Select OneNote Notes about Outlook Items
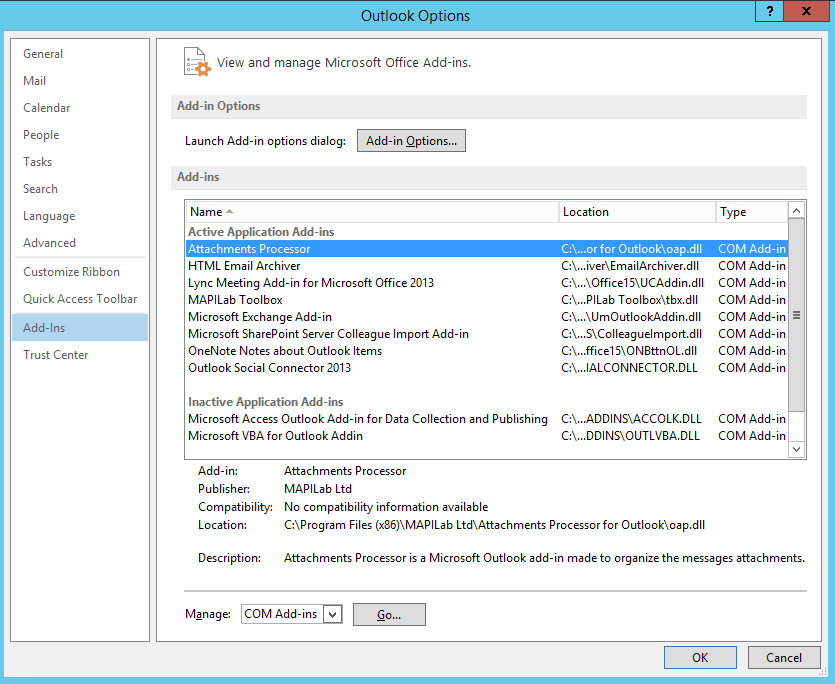 (x=487, y=351)
